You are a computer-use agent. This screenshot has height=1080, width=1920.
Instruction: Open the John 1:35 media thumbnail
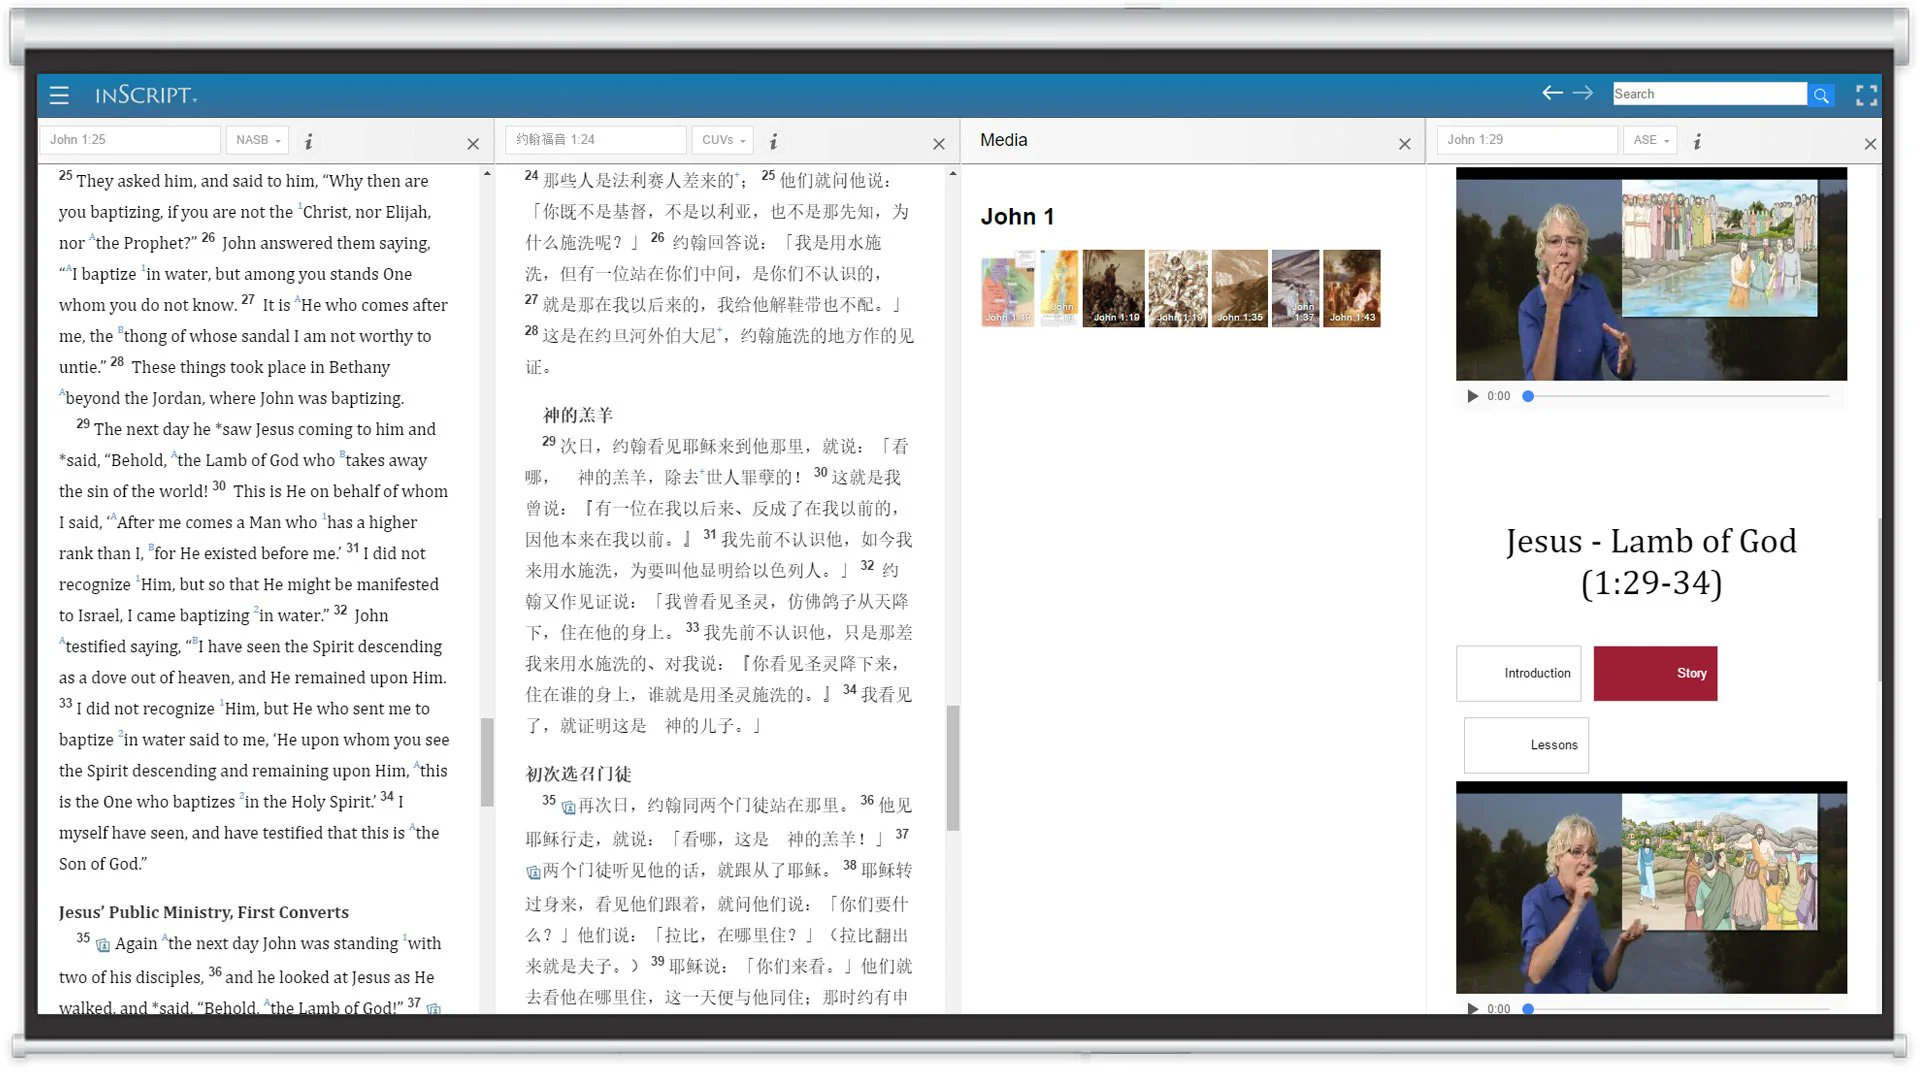(1239, 288)
